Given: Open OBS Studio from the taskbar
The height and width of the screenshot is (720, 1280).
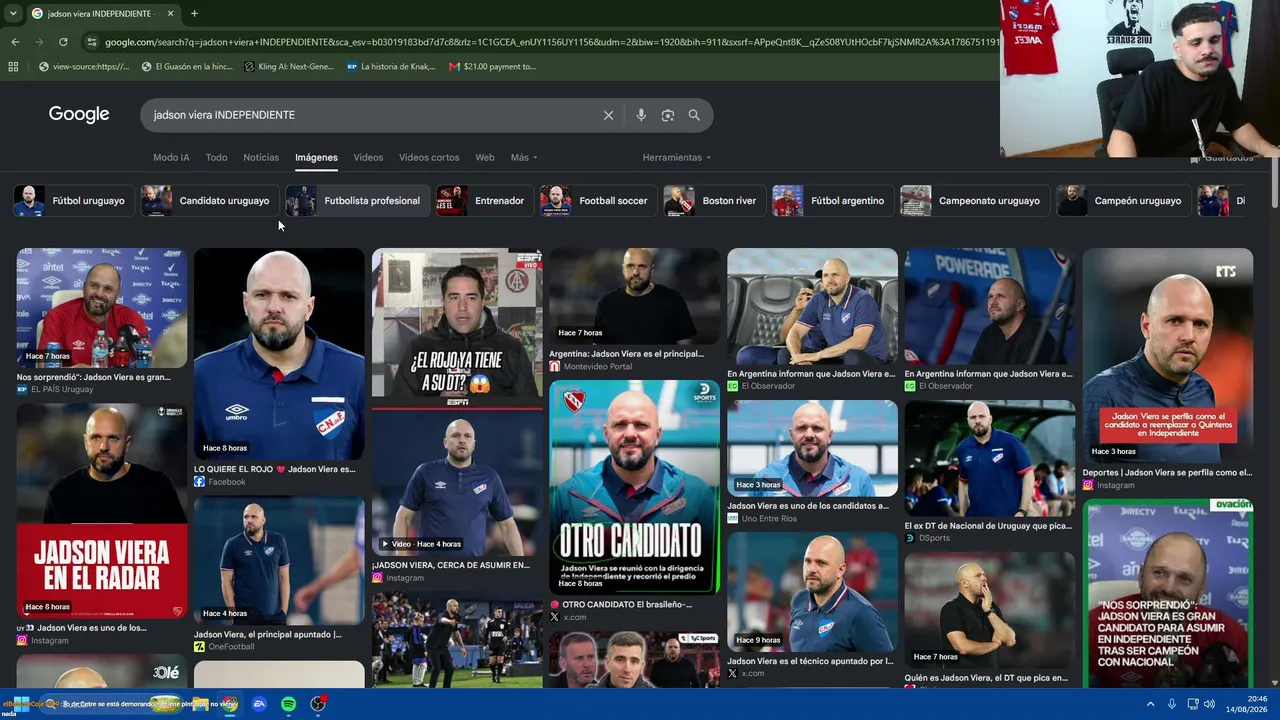Looking at the screenshot, I should [x=318, y=704].
